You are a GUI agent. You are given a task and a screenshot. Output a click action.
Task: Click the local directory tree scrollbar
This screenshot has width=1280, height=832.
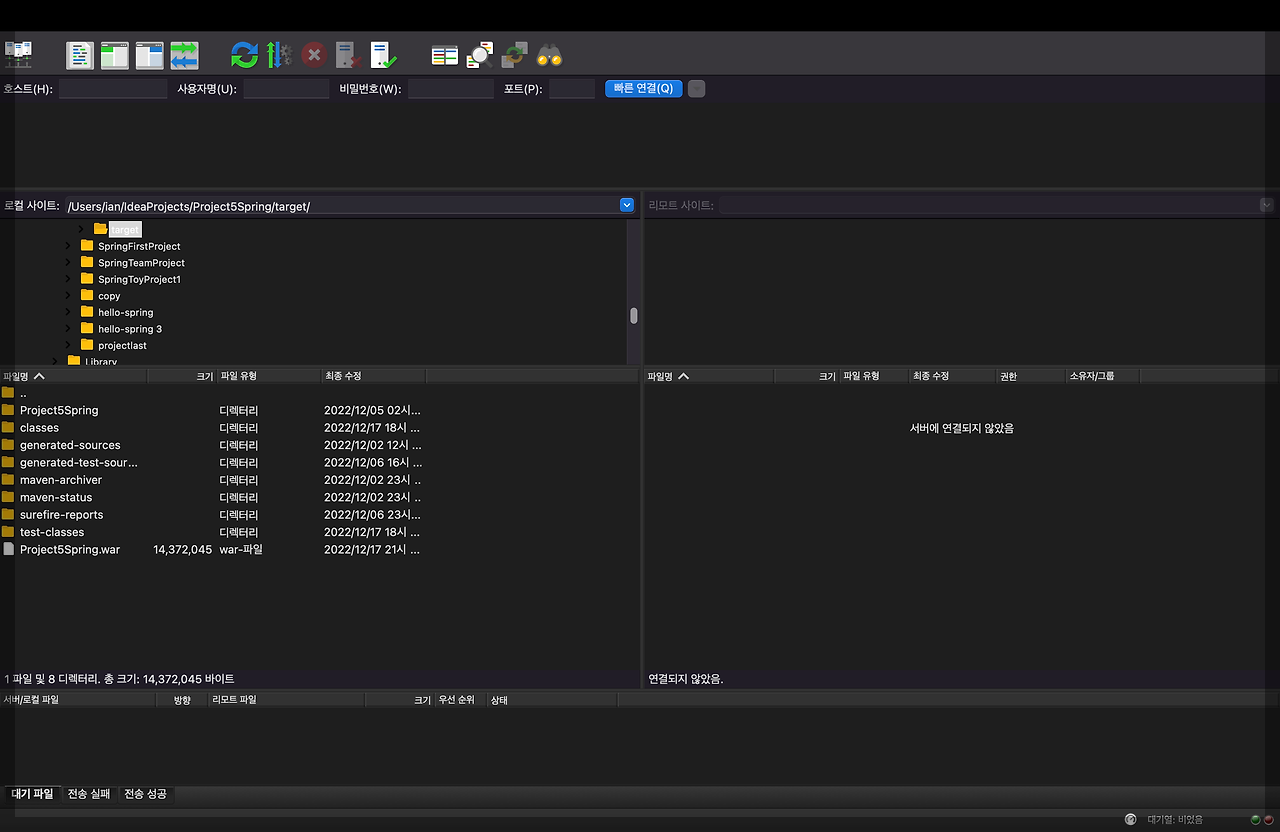point(633,316)
